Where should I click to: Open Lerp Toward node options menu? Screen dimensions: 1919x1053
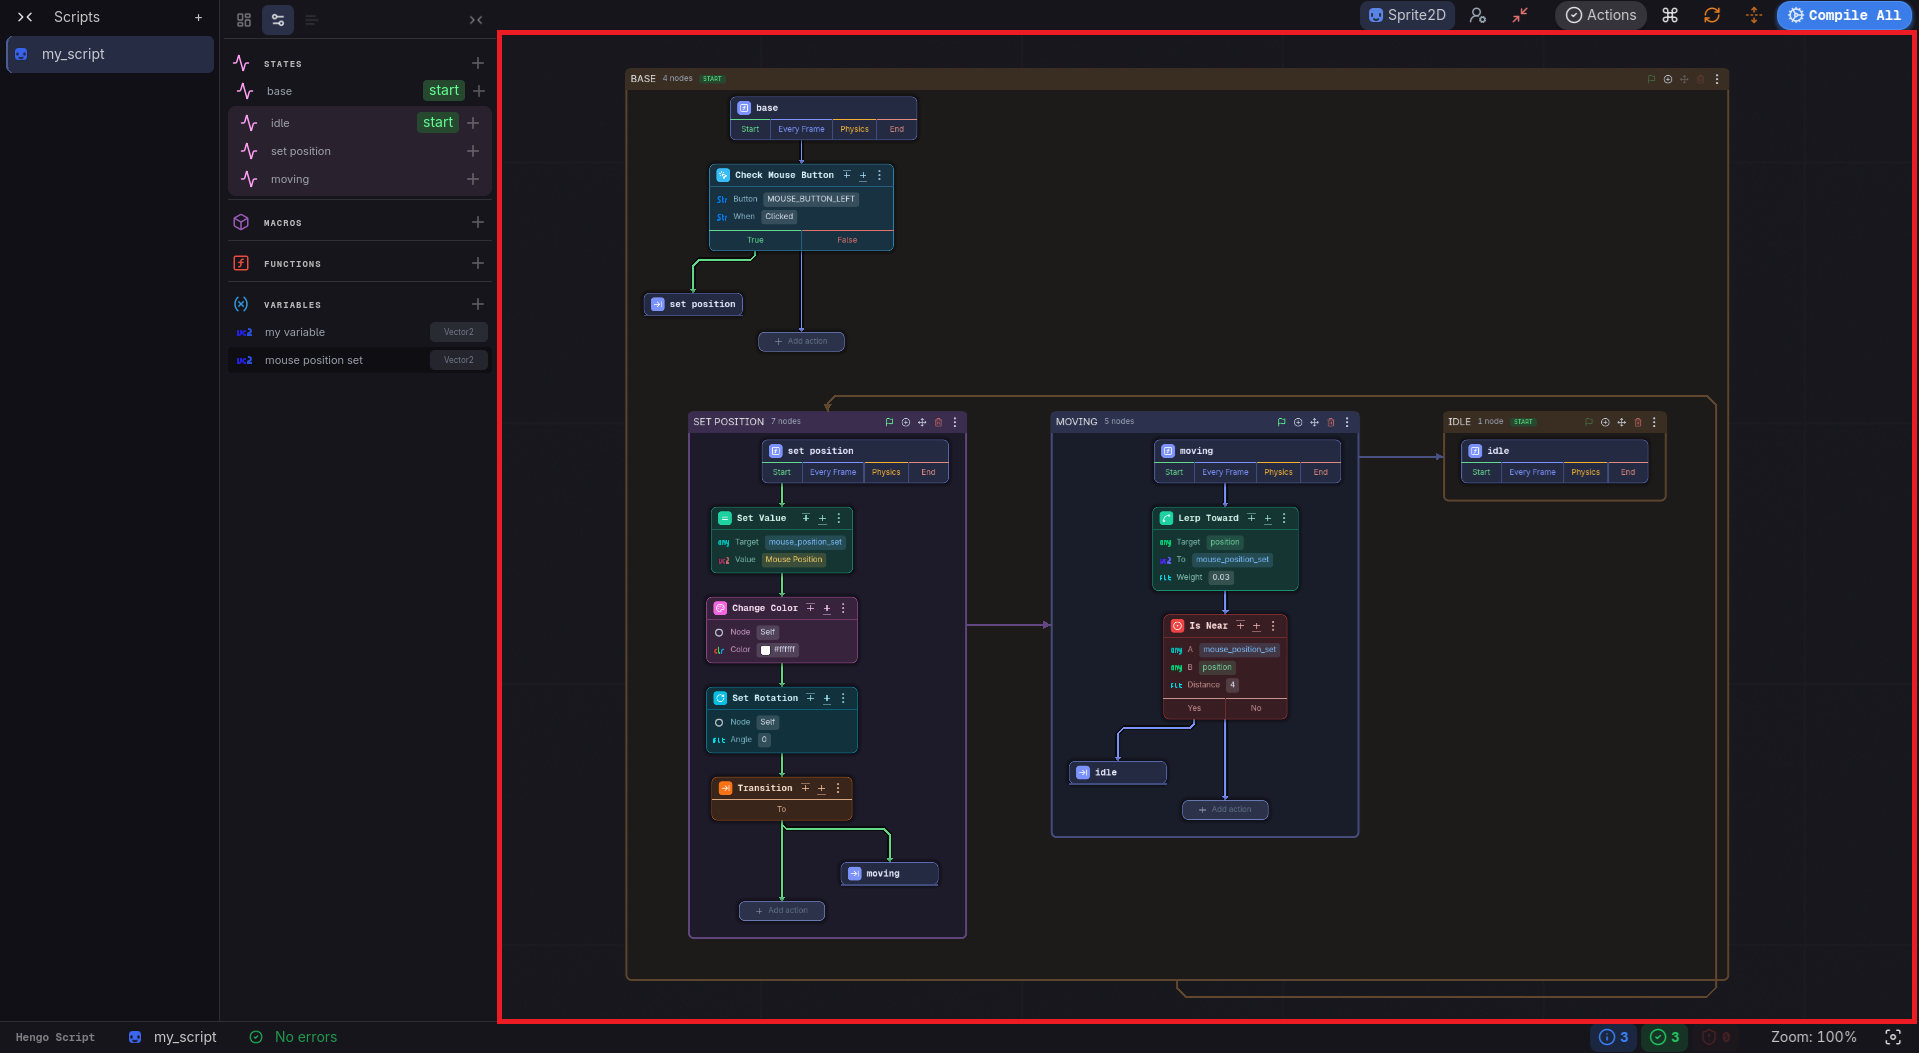(1284, 518)
